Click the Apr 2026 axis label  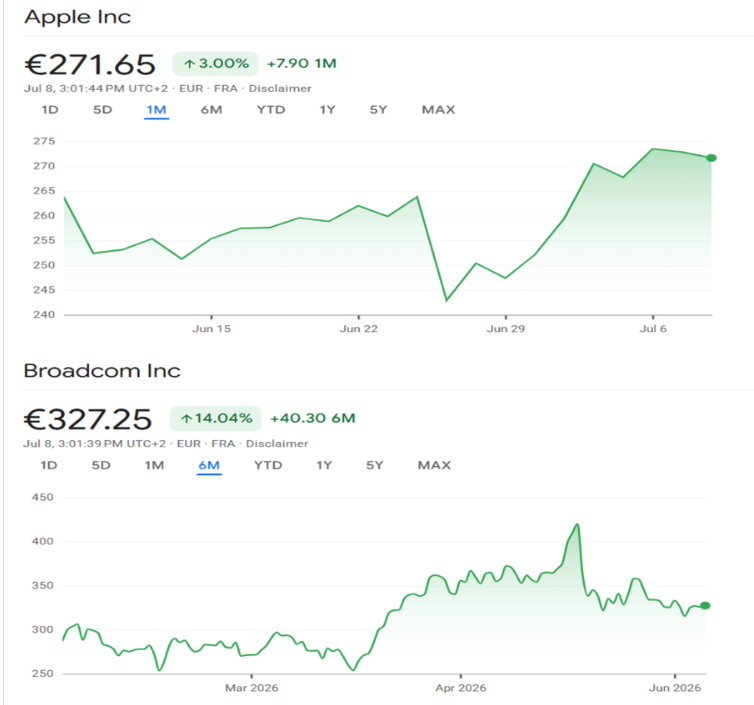(x=461, y=688)
